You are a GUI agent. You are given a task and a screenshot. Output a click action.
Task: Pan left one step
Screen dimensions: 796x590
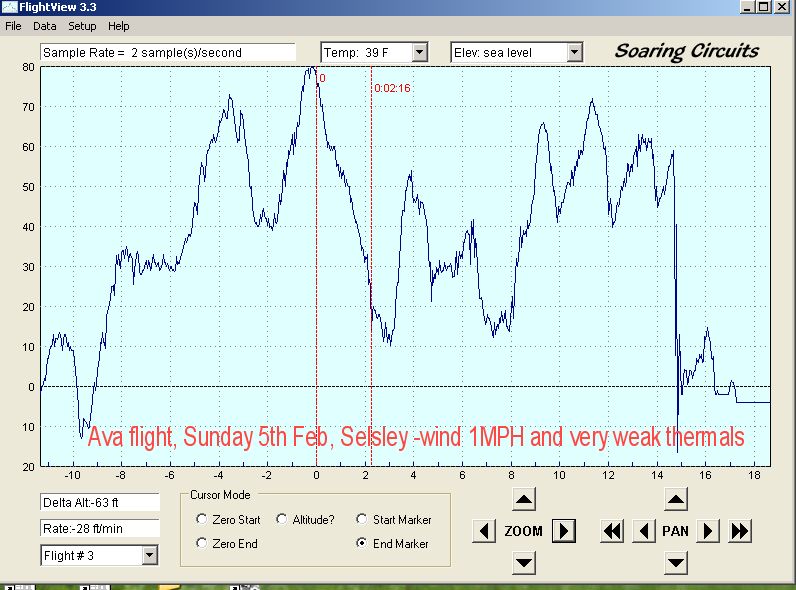click(644, 531)
